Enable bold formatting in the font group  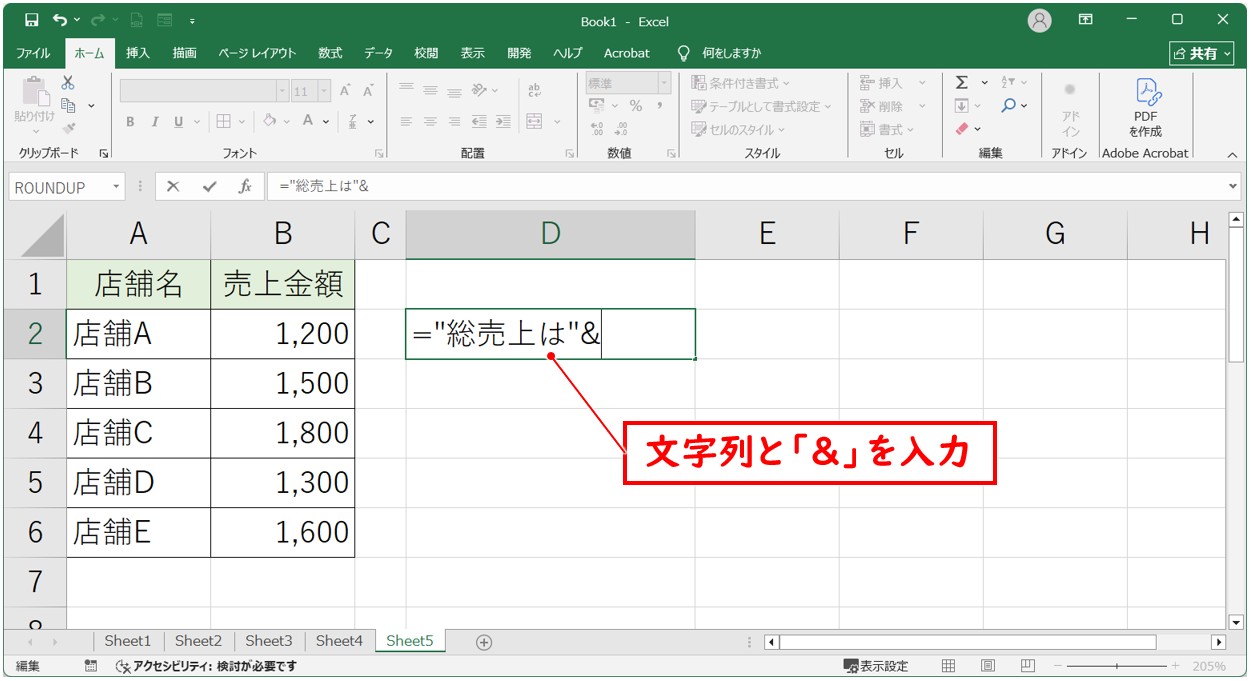(129, 121)
